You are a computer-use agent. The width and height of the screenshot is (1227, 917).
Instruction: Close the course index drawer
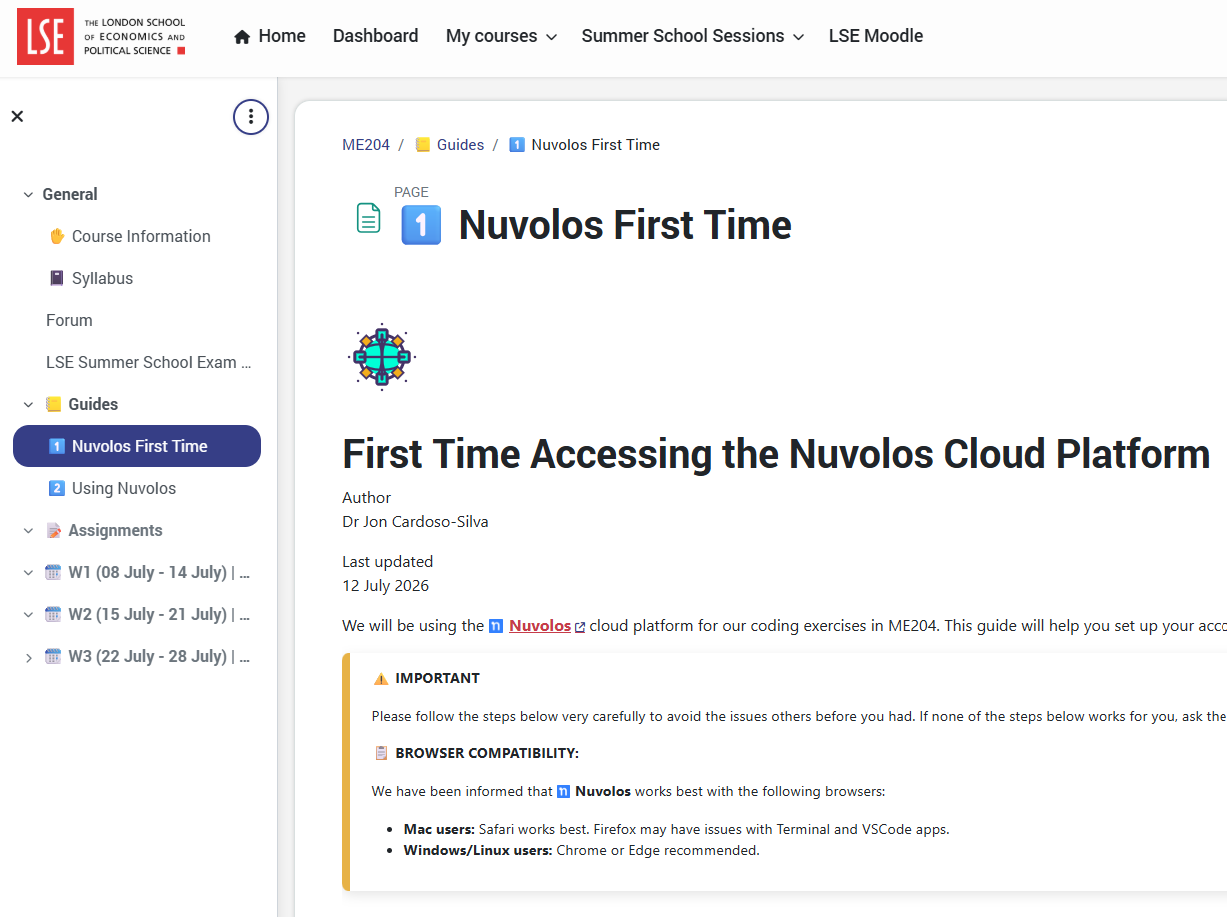coord(17,116)
